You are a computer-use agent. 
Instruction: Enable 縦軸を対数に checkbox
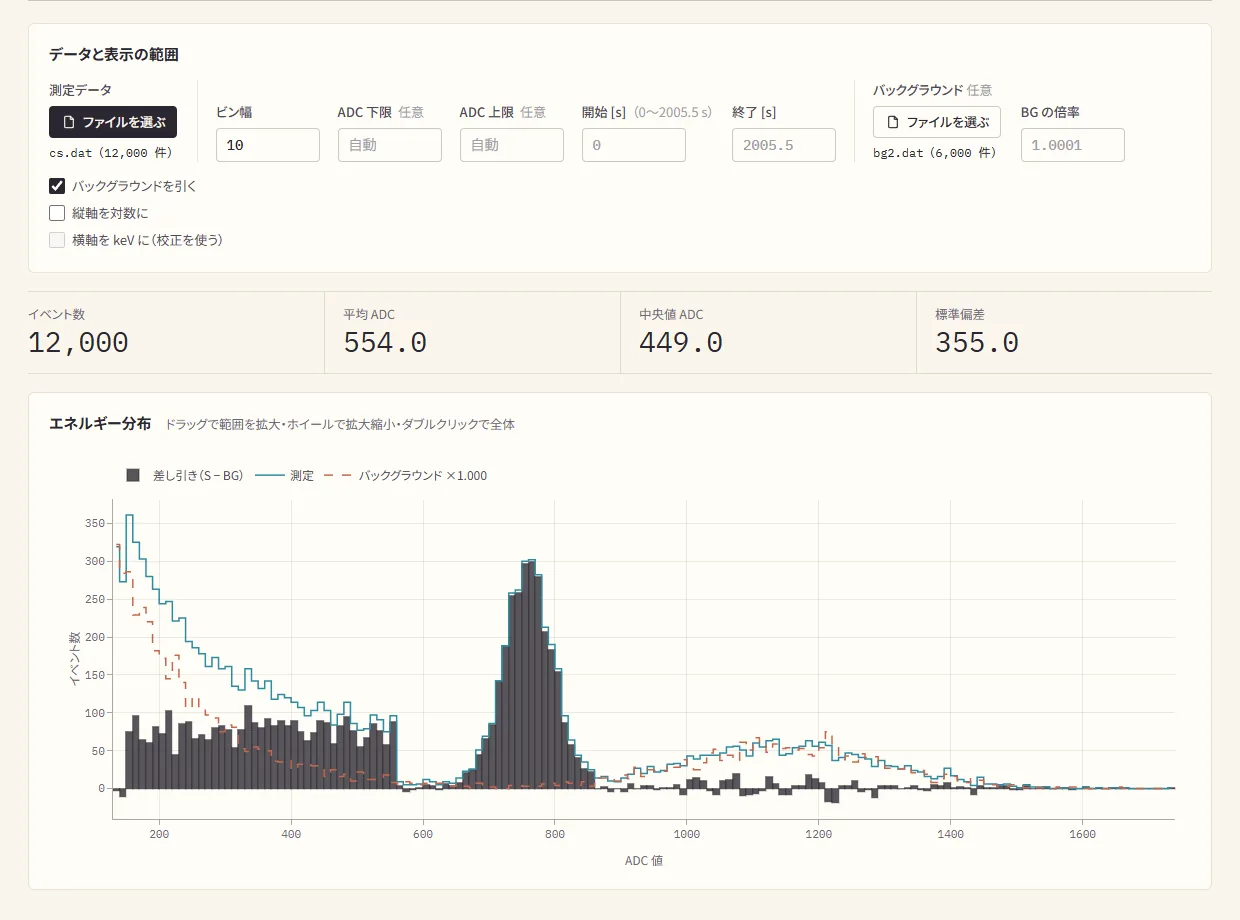pyautogui.click(x=57, y=213)
